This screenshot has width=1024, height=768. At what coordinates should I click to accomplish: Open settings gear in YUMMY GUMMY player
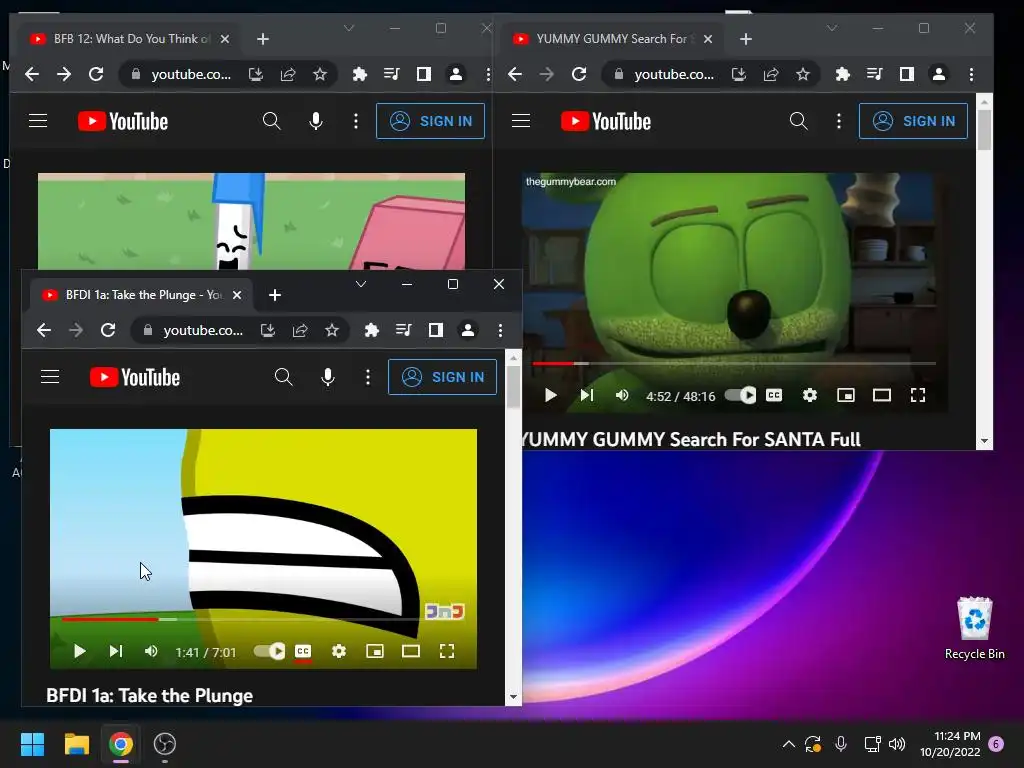click(x=810, y=395)
